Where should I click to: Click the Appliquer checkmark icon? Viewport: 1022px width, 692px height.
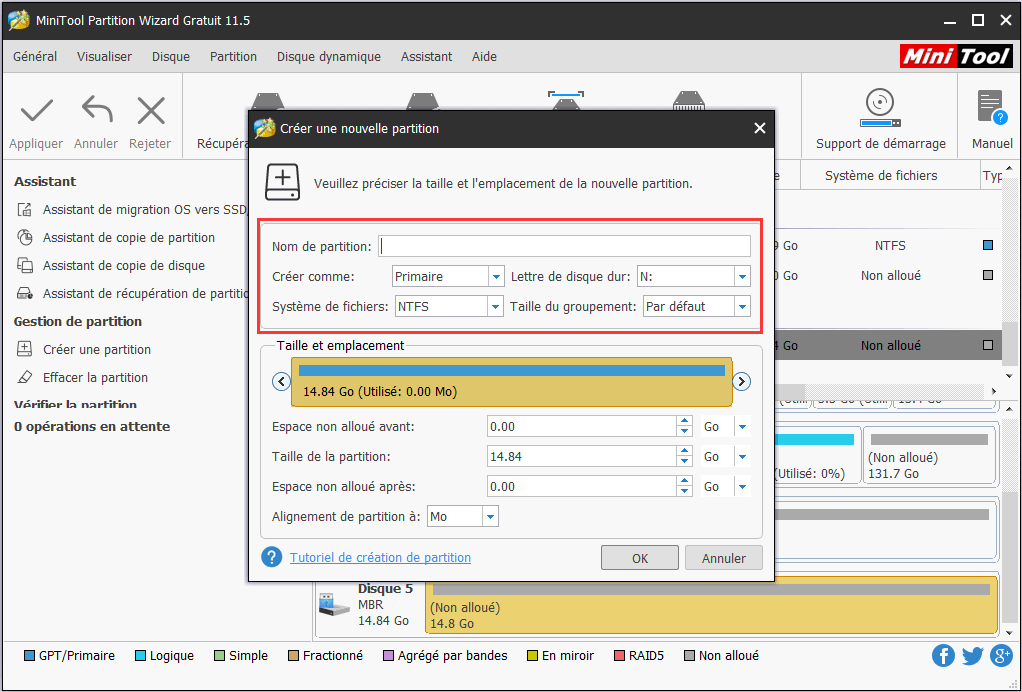37,111
